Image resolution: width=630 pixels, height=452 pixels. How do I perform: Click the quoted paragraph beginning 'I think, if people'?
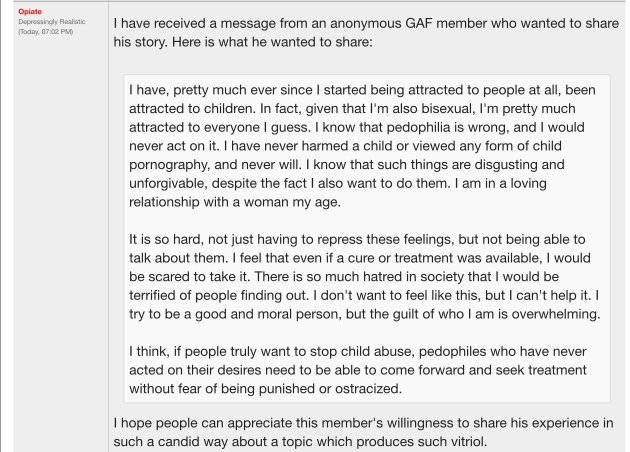358,370
